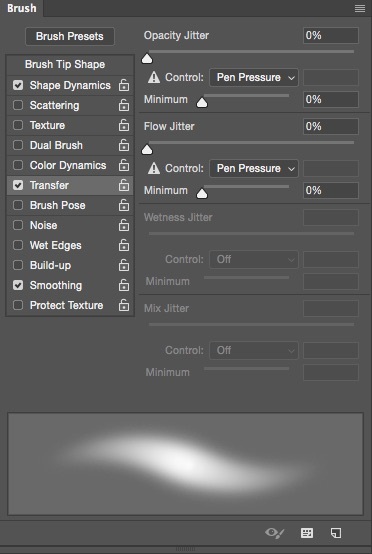Click the Opacity Jitter warning triangle

click(154, 77)
